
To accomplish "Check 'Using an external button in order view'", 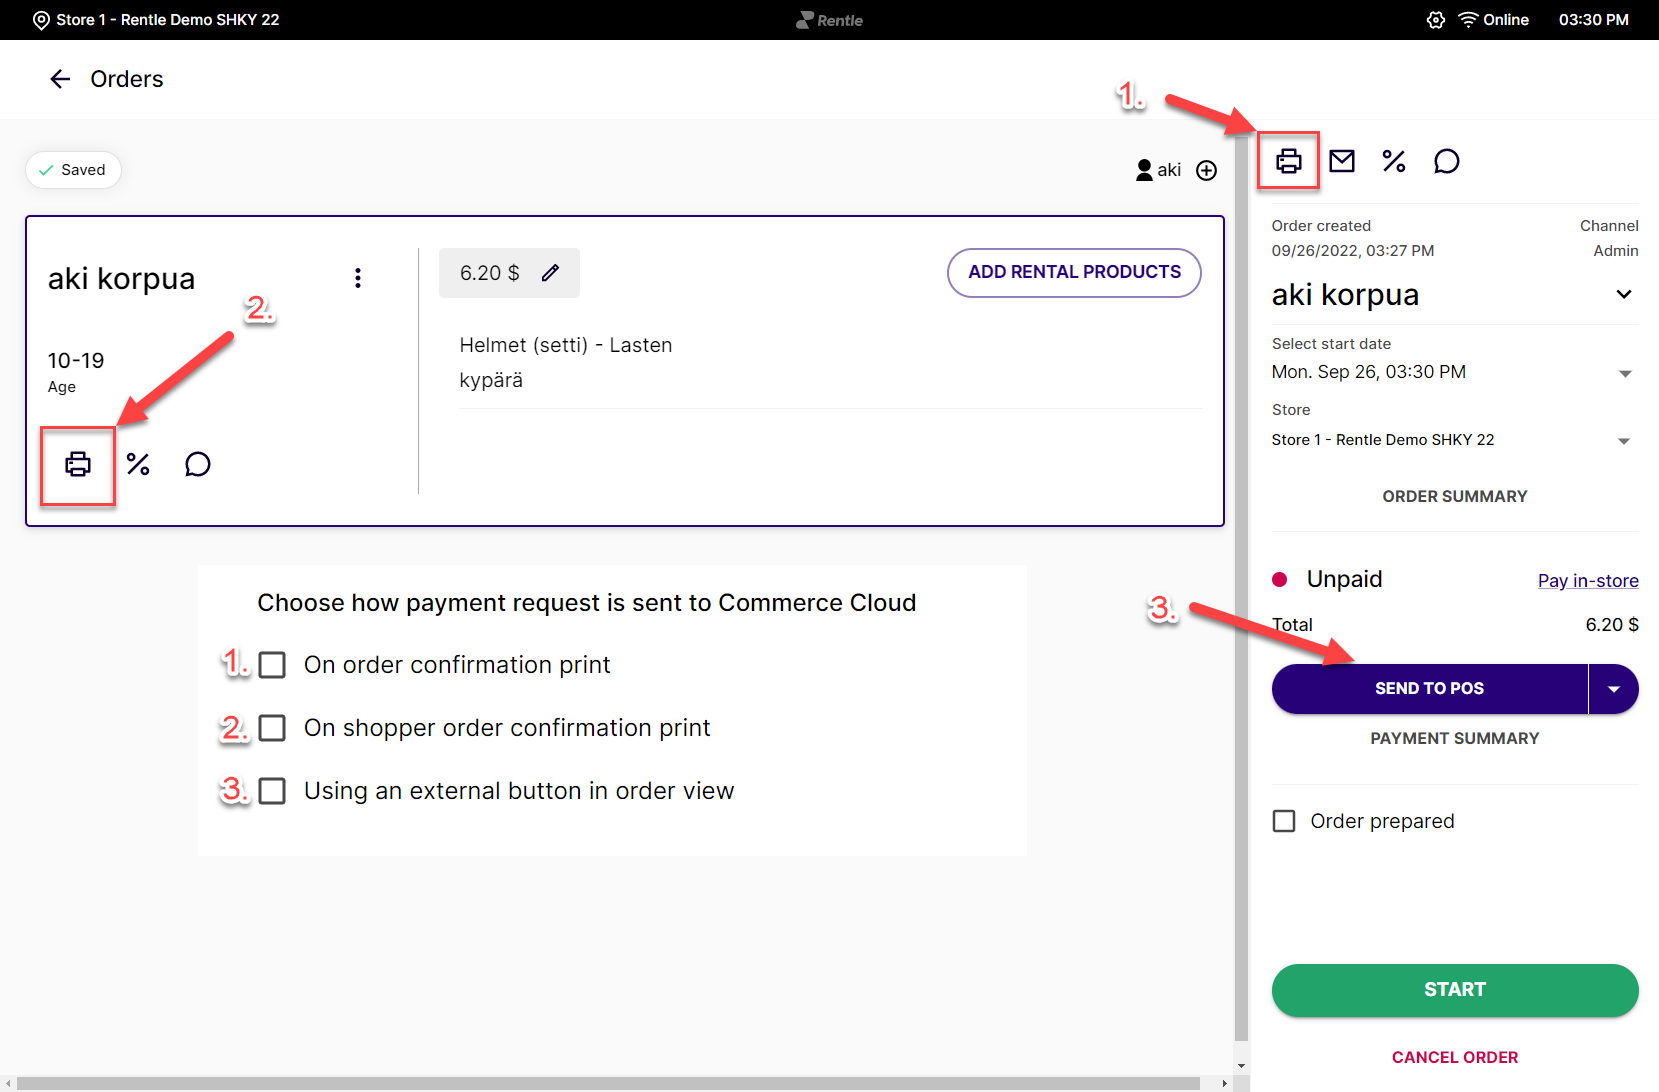I will click(272, 791).
